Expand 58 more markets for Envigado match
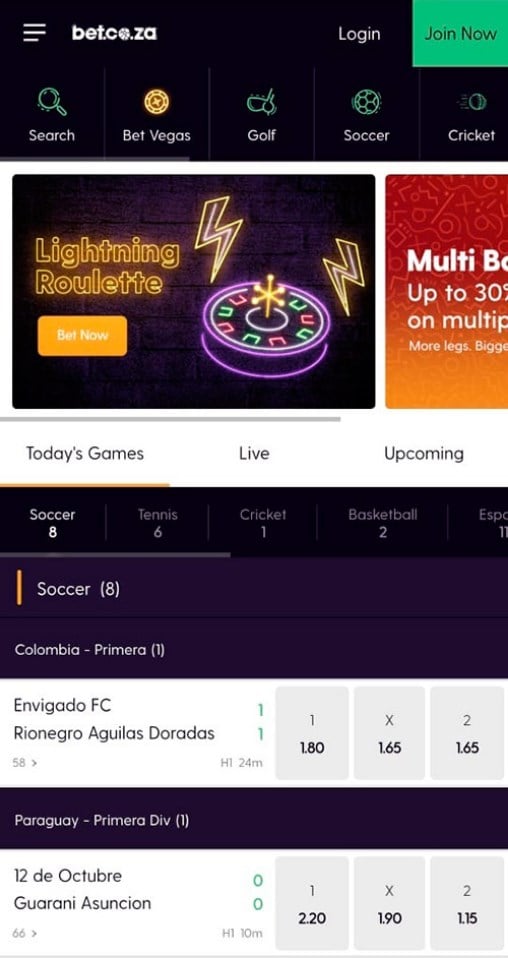This screenshot has height=958, width=508. [25, 762]
